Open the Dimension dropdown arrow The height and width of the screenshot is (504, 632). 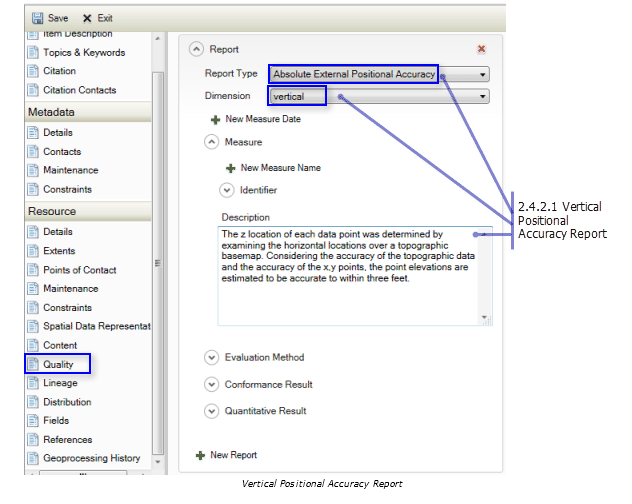482,96
